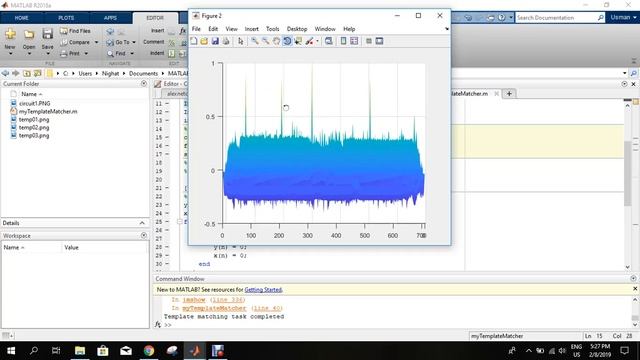Toggle the Zoom In tool in Figure 2
The height and width of the screenshot is (360, 640).
(255, 41)
